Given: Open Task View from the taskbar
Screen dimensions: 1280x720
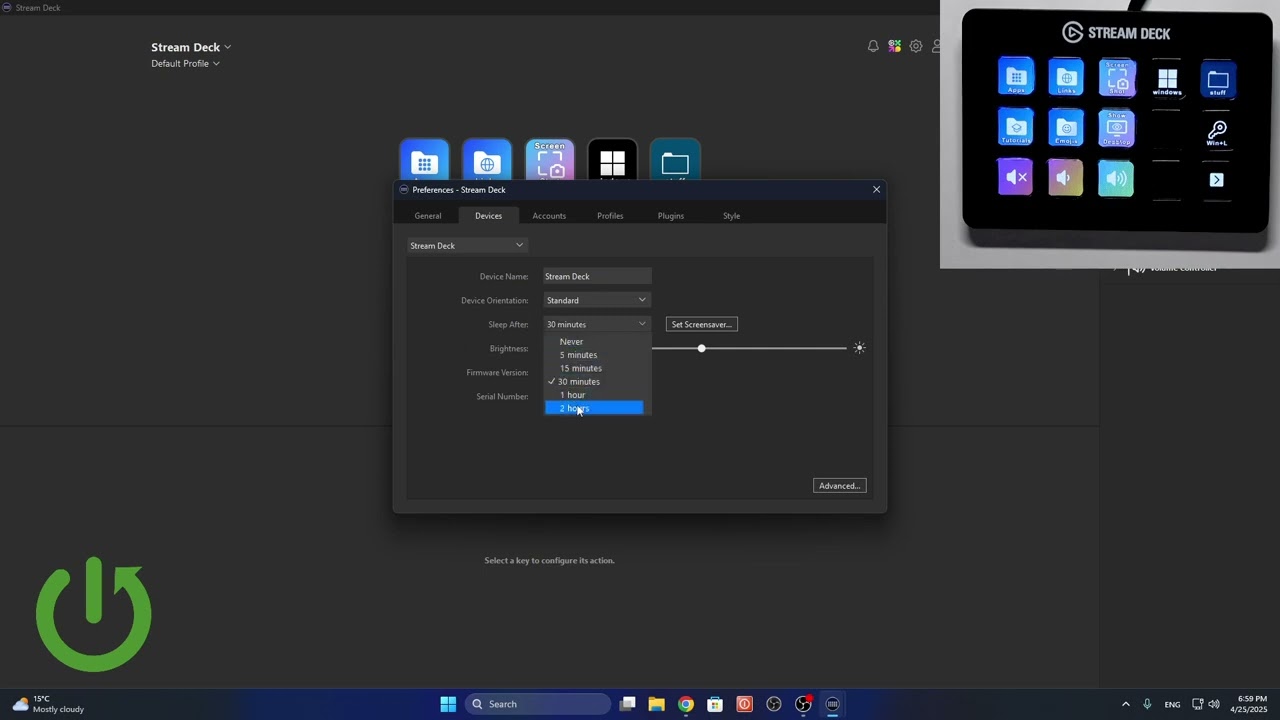Looking at the screenshot, I should [627, 704].
